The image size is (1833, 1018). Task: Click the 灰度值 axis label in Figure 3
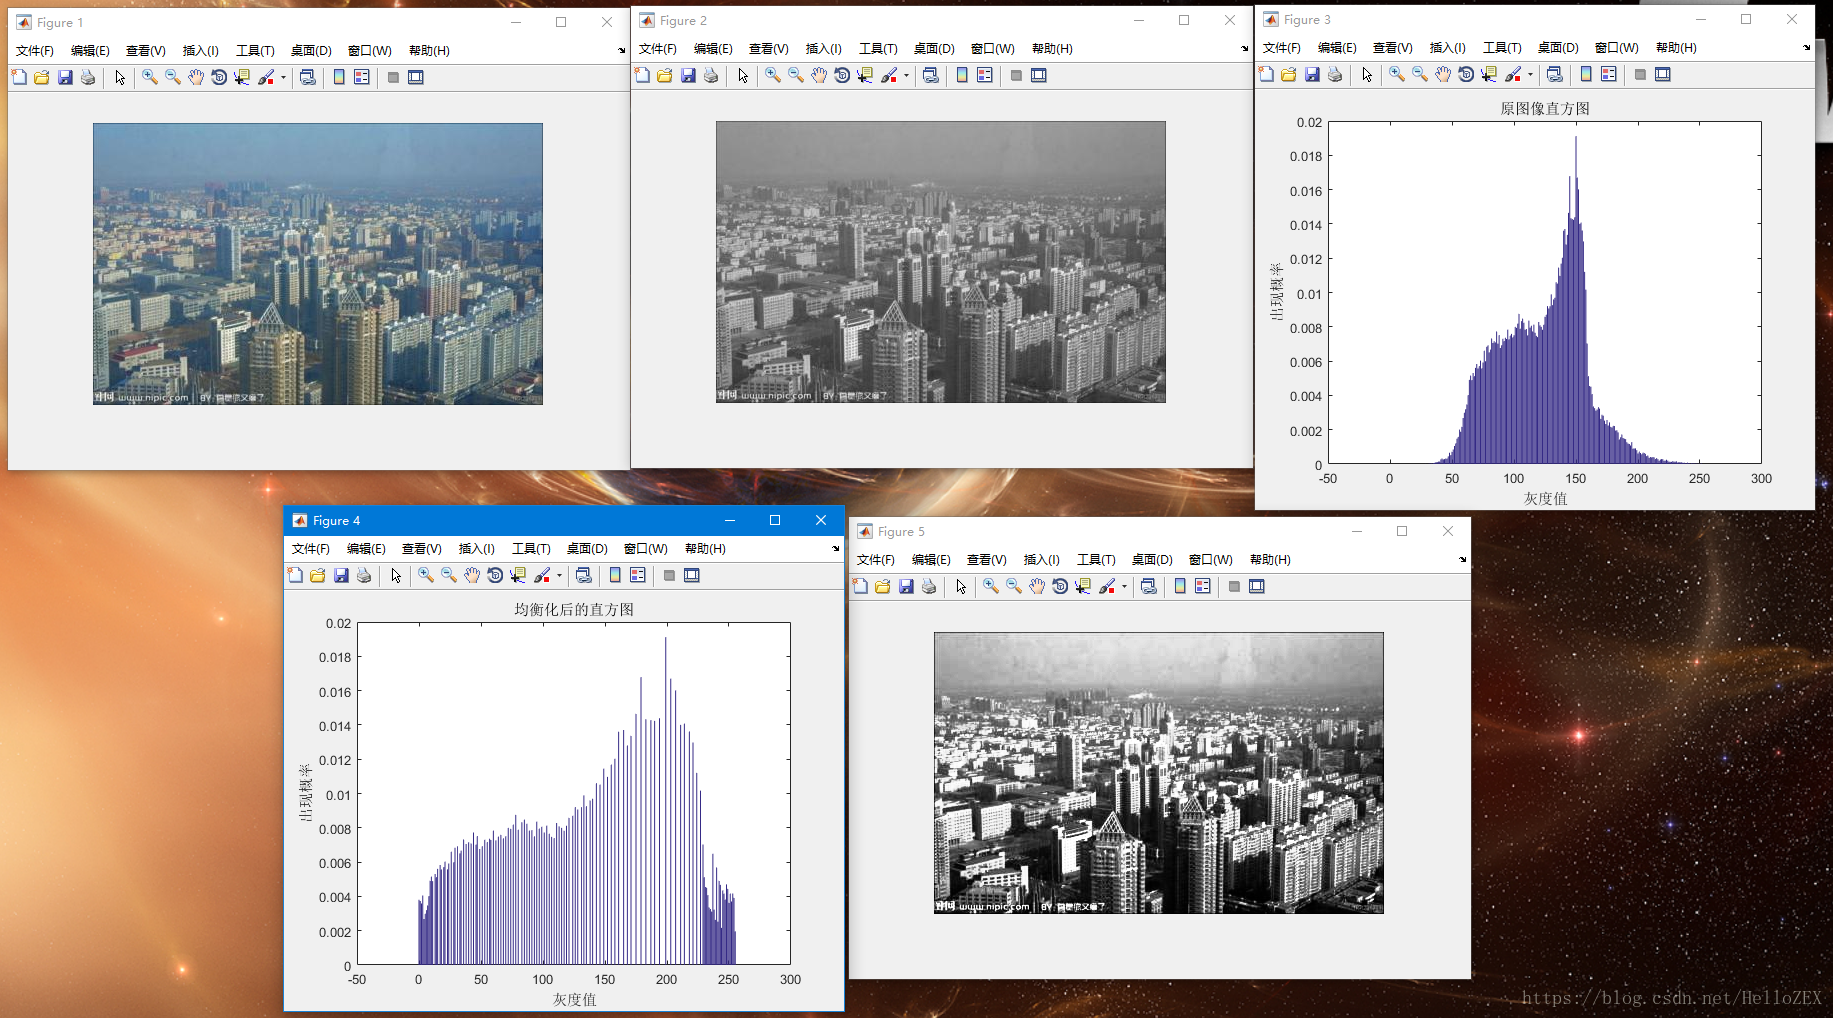coord(1545,499)
